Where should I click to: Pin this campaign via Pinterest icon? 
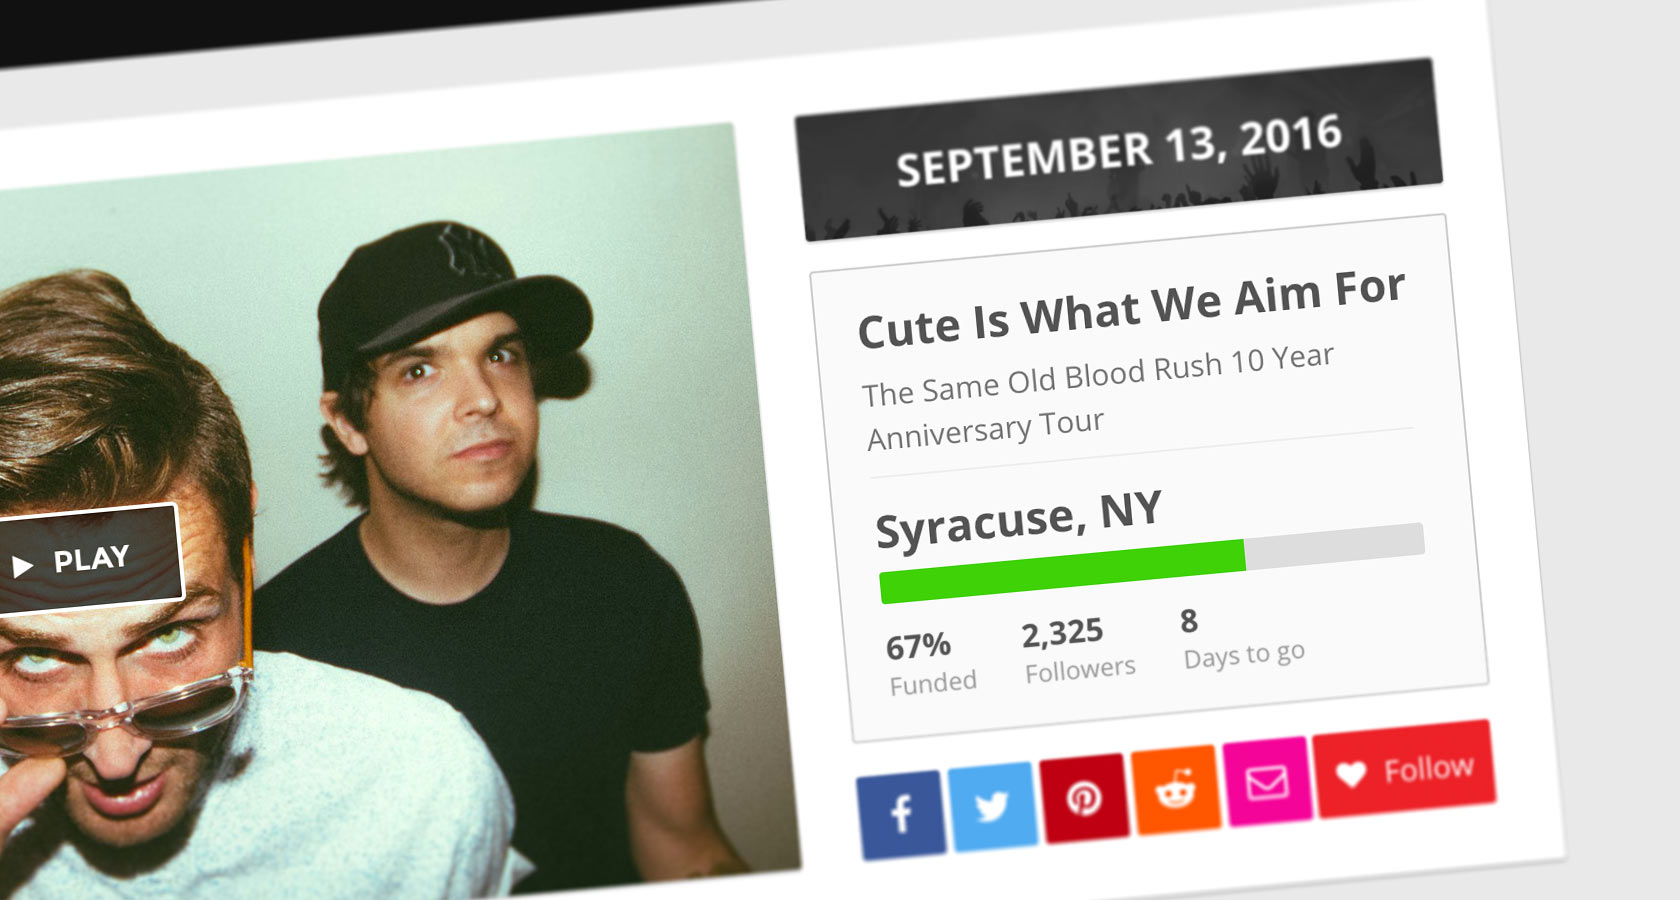click(1083, 797)
